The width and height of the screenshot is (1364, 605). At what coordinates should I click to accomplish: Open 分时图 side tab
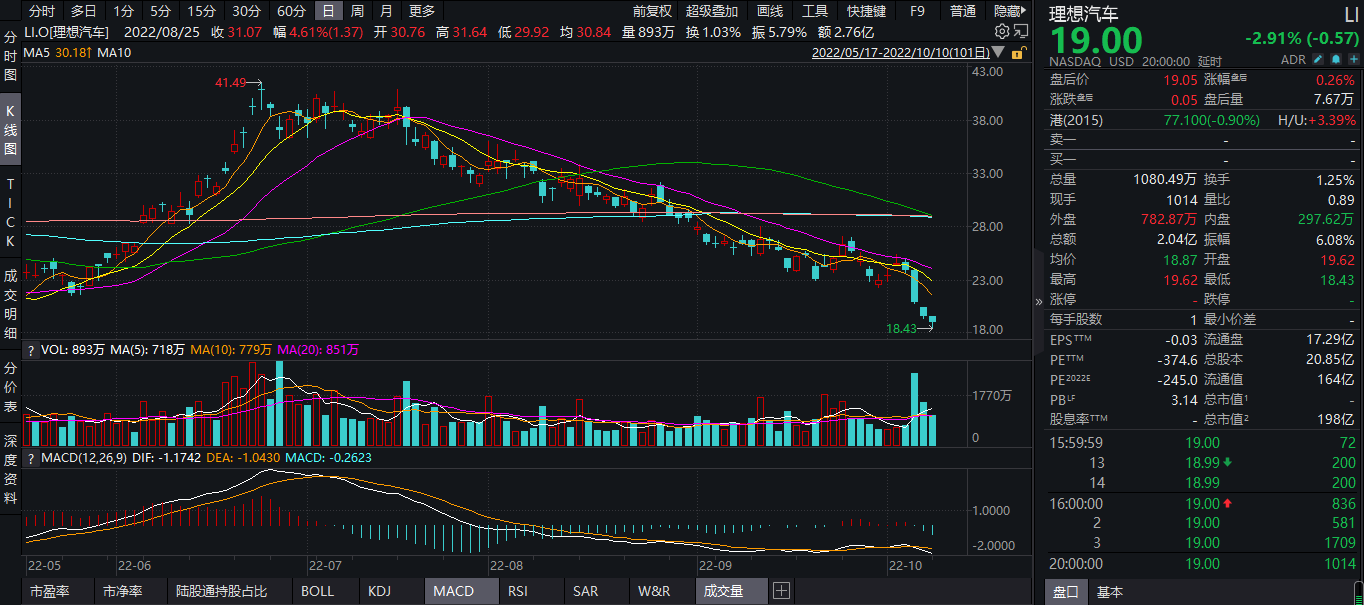pyautogui.click(x=10, y=56)
